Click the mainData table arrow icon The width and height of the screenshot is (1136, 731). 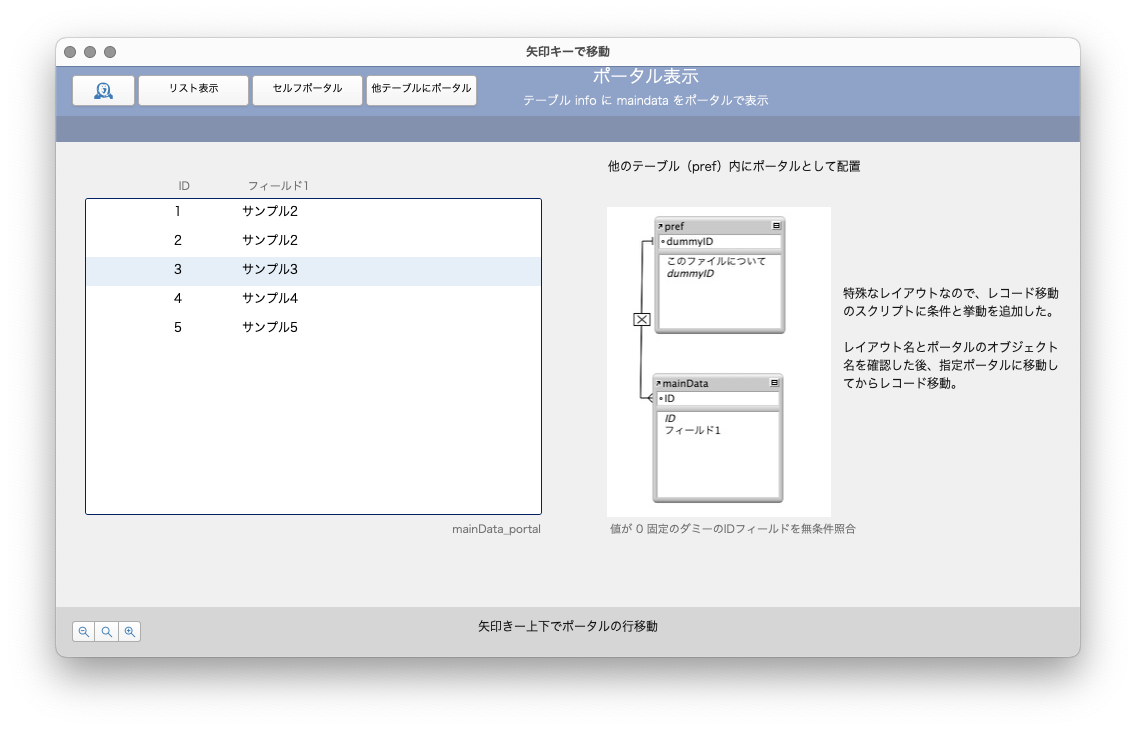659,383
